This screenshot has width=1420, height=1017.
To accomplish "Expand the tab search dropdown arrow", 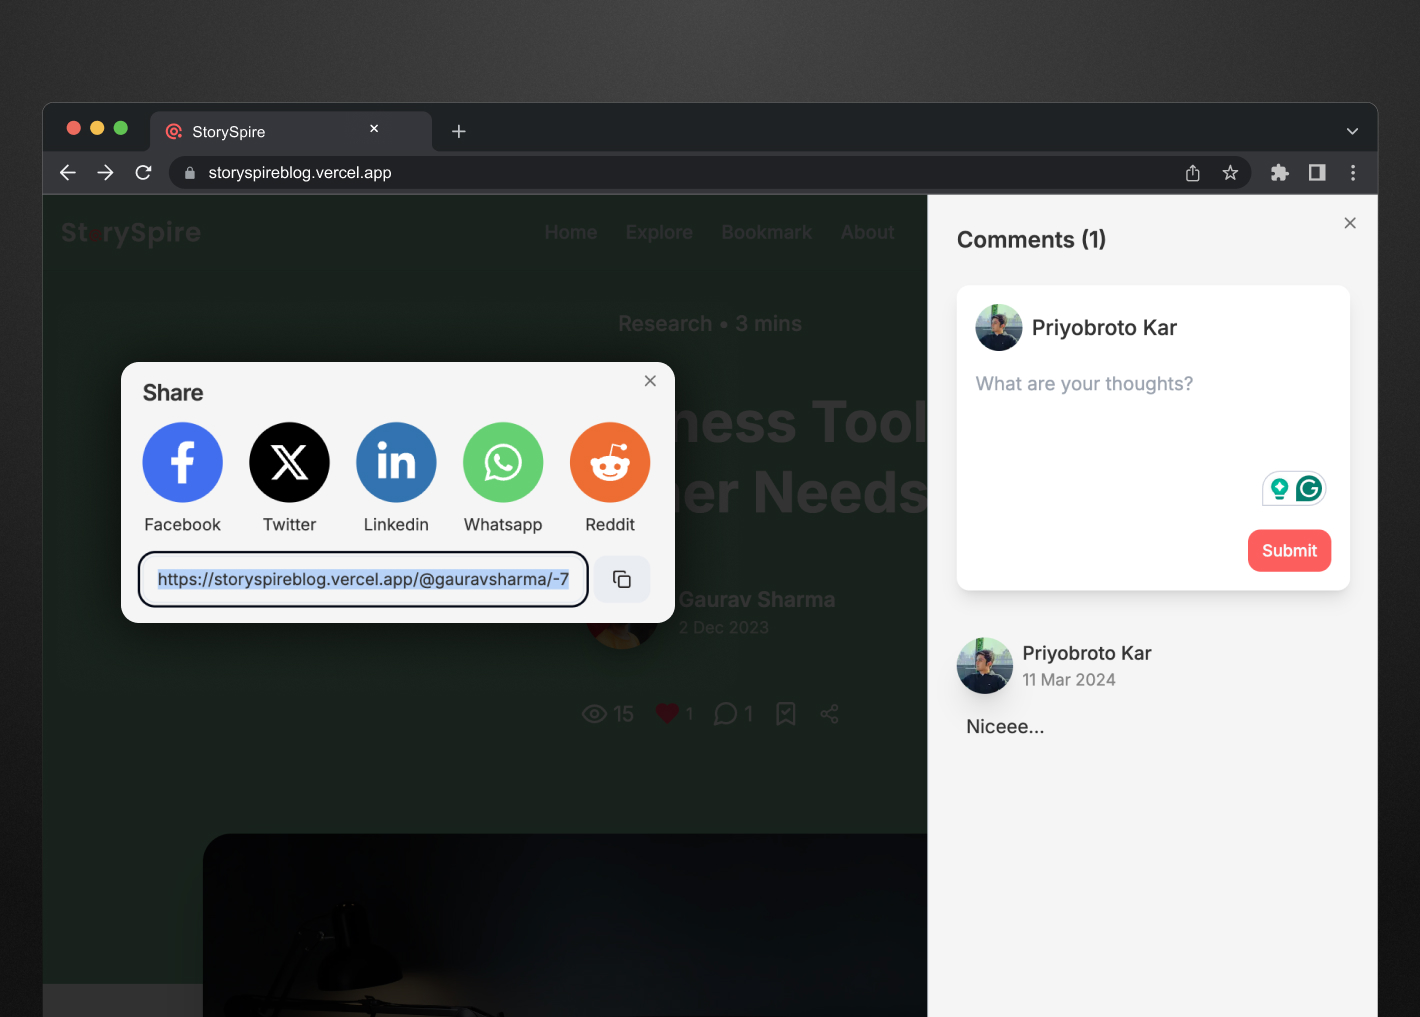I will 1352,131.
